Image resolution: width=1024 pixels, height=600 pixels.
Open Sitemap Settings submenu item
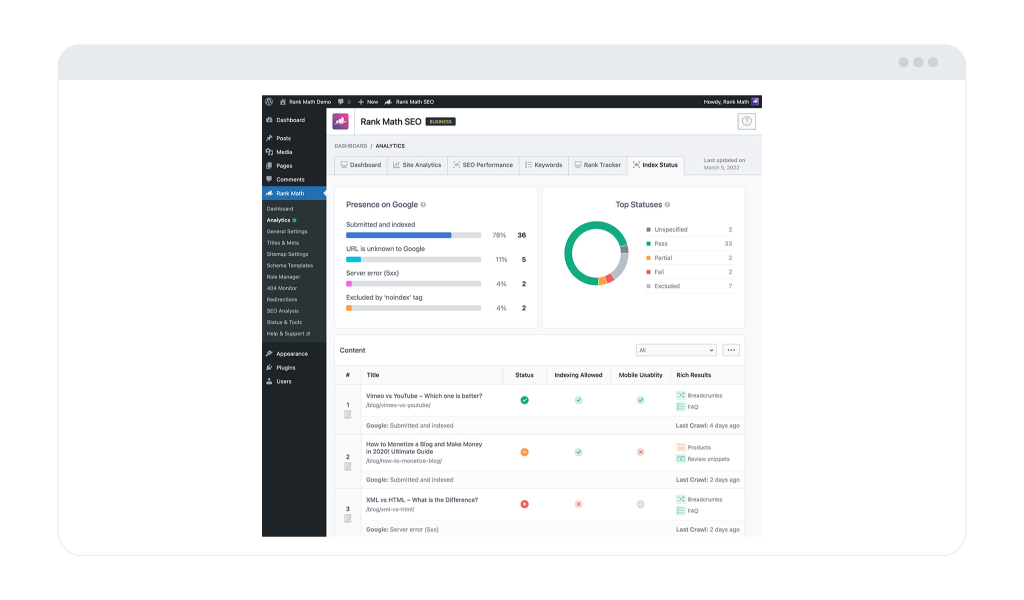pos(287,255)
